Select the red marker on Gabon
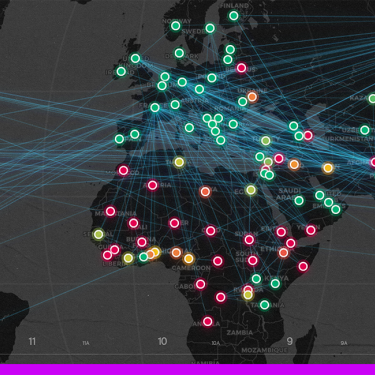Screen dimensions: 375x375 click(200, 284)
